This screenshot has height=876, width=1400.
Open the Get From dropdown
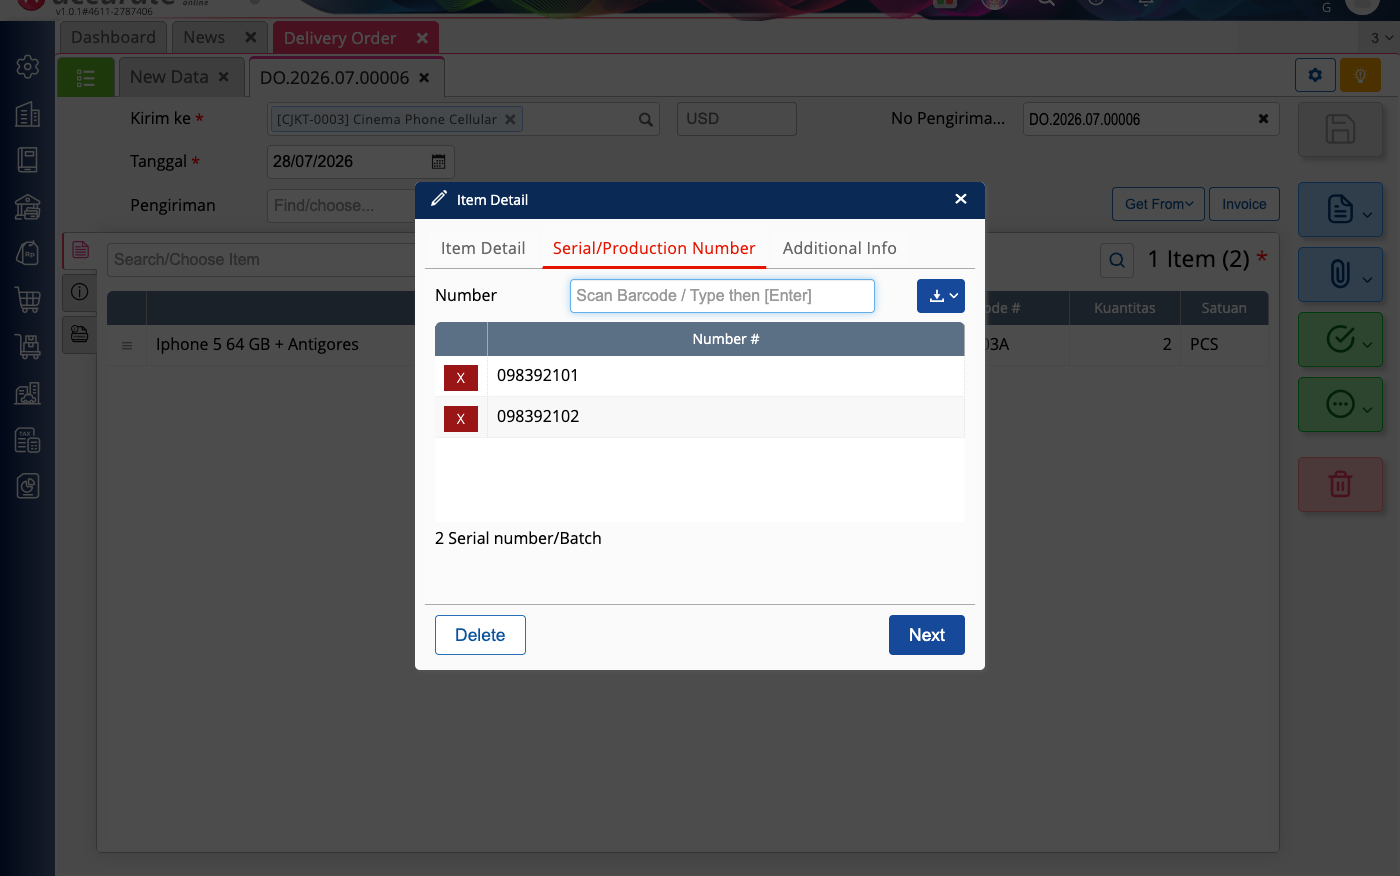[1159, 204]
